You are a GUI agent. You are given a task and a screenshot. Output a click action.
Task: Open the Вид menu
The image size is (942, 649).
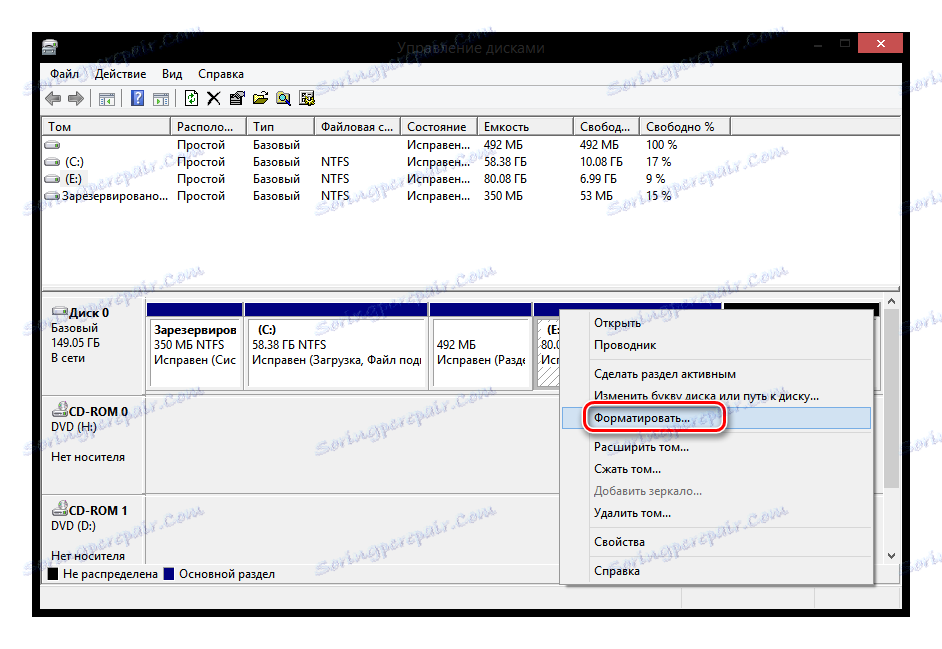click(x=172, y=74)
